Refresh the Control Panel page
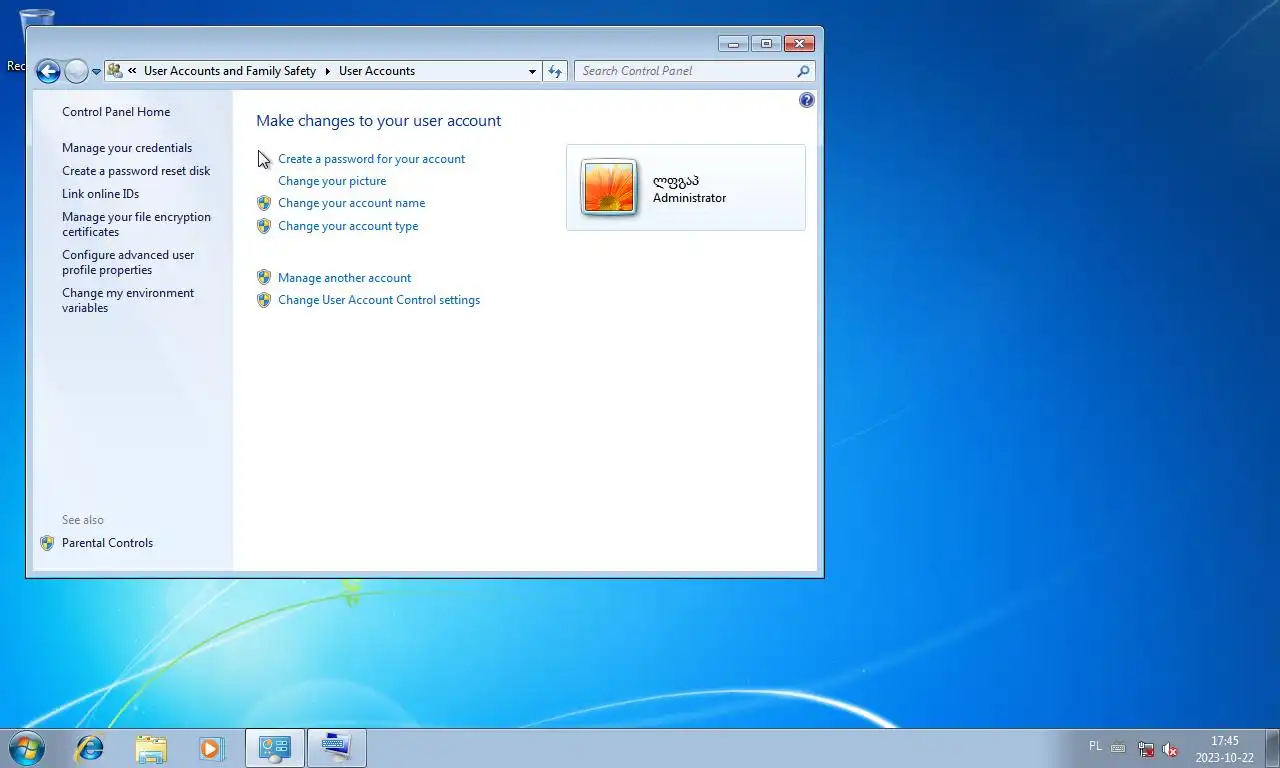 (x=555, y=71)
